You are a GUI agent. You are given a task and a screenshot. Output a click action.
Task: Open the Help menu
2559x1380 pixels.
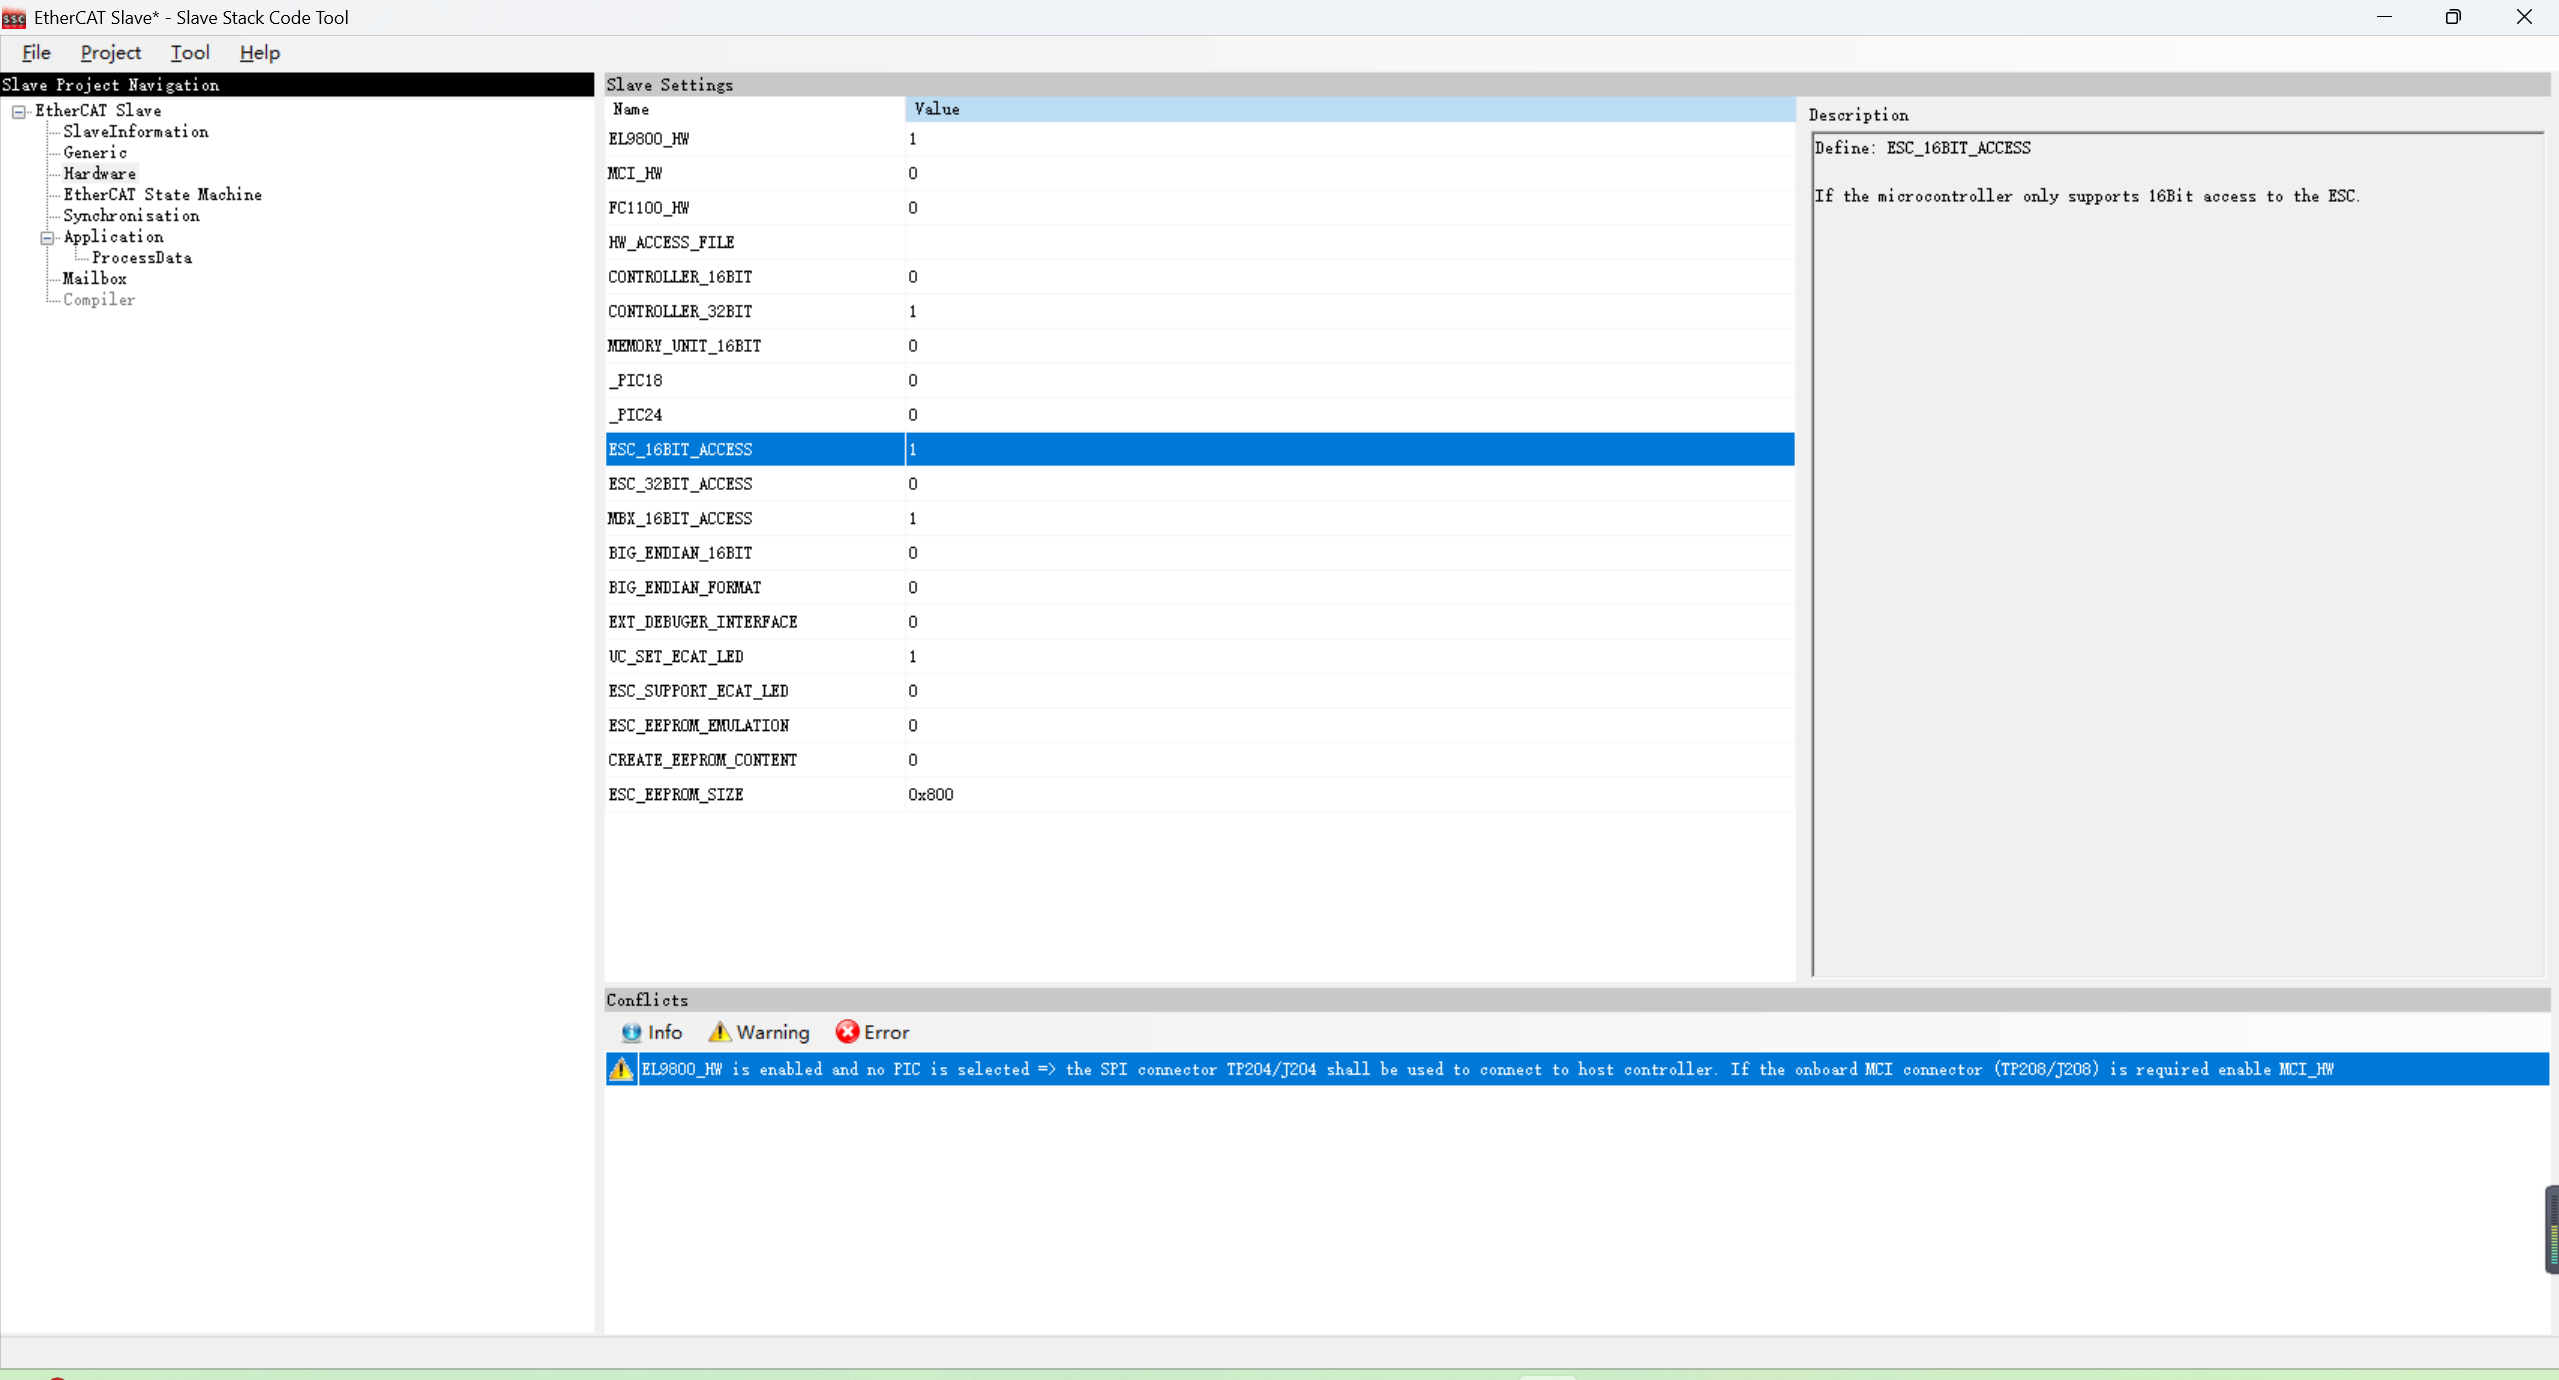pyautogui.click(x=259, y=52)
